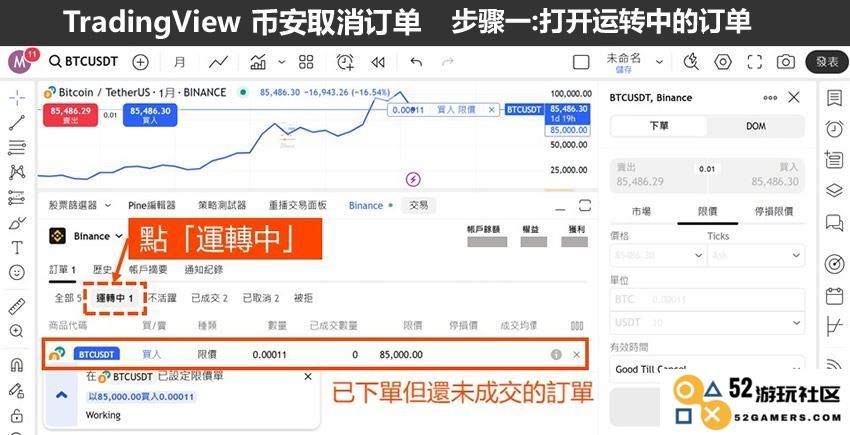The image size is (850, 435).
Task: Toggle lock all drawings
Action: point(17,416)
